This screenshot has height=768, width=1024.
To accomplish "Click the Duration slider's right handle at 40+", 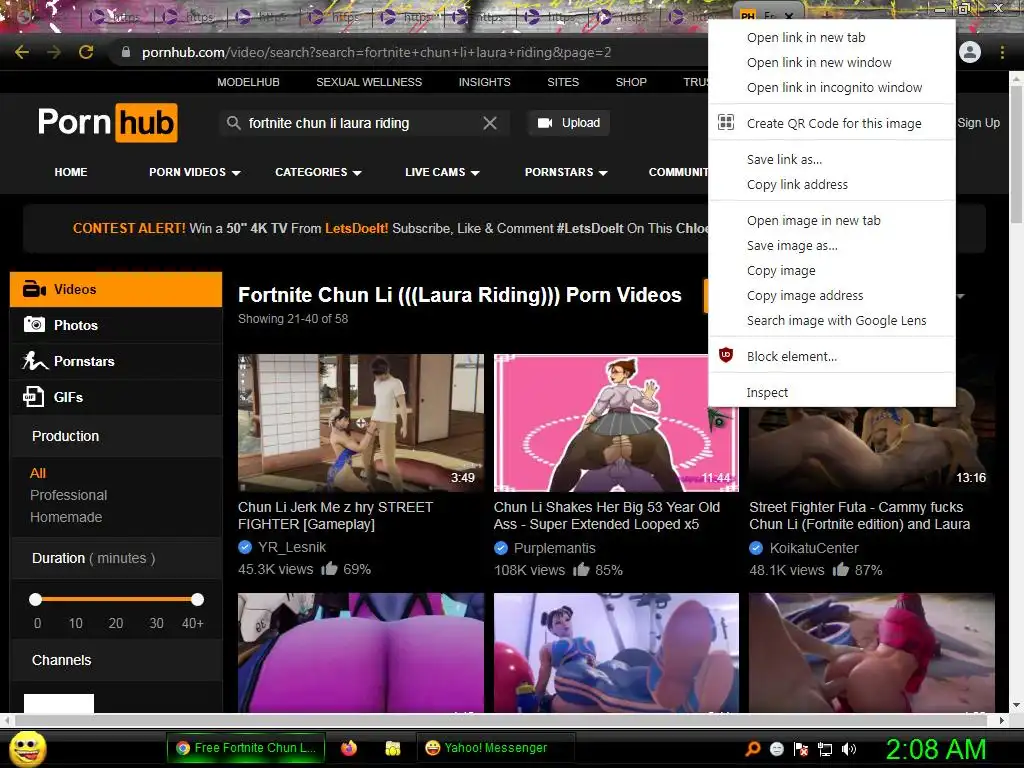I will (197, 599).
